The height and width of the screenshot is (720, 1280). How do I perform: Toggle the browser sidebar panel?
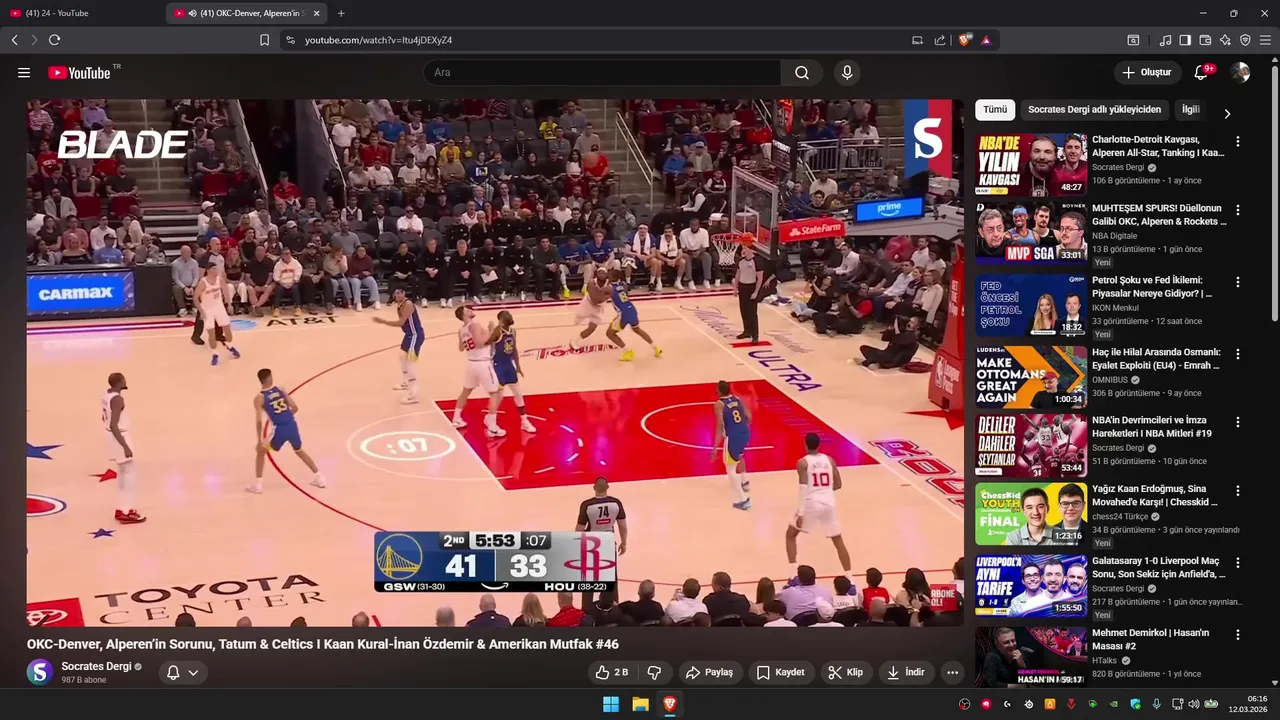(x=1185, y=40)
